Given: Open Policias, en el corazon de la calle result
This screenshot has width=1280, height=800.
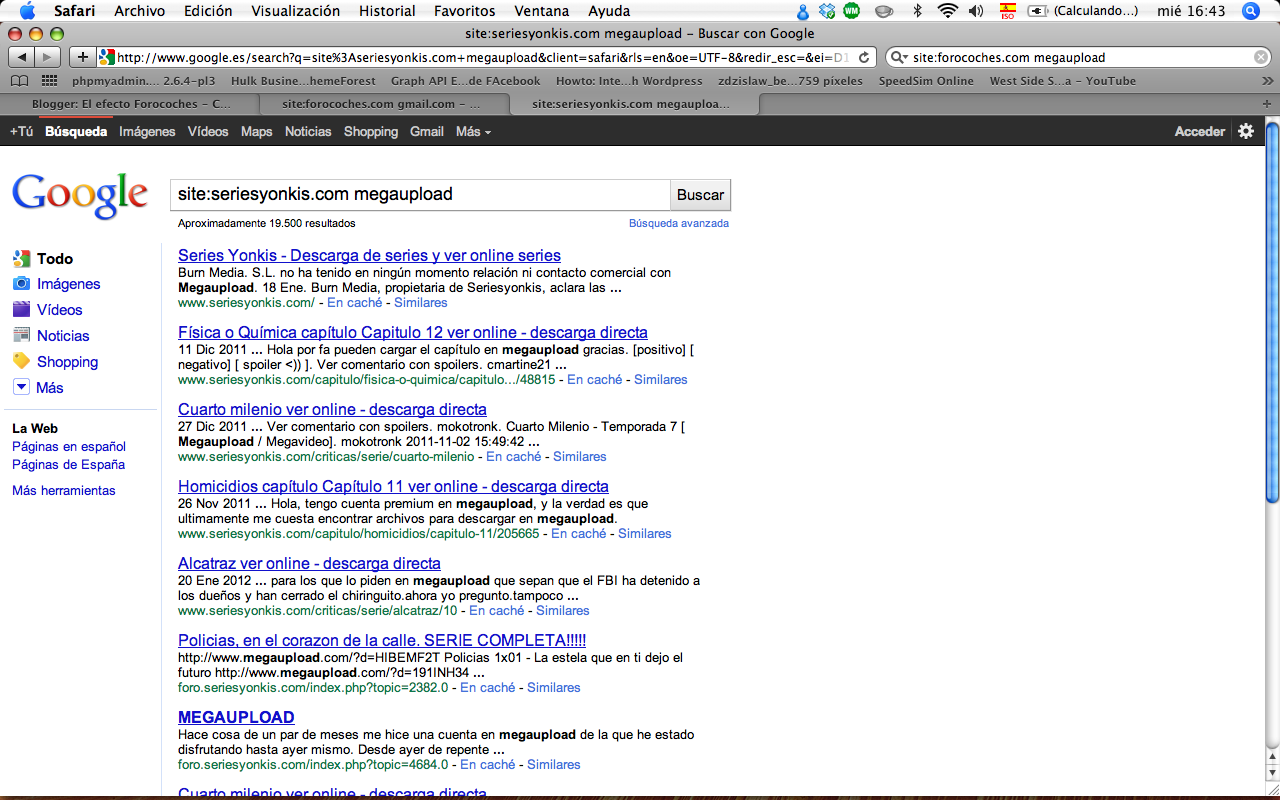Looking at the screenshot, I should [382, 641].
